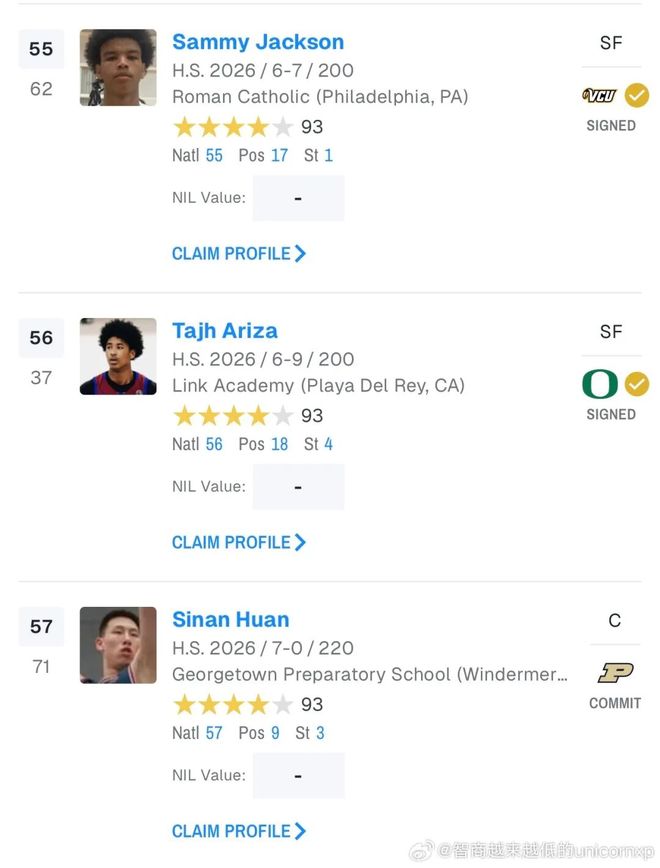Image resolution: width=660 pixels, height=868 pixels.
Task: Click Sinan Huan's star rating
Action: (233, 705)
